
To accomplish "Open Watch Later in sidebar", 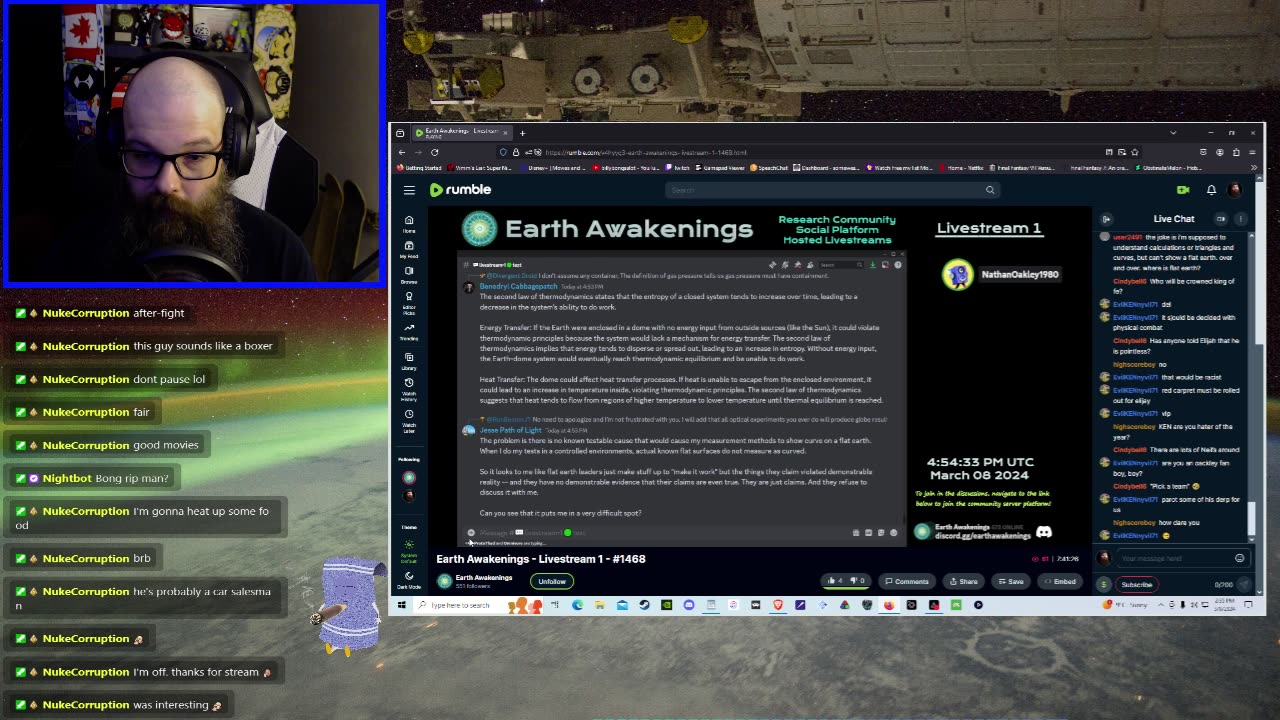I will [x=409, y=421].
